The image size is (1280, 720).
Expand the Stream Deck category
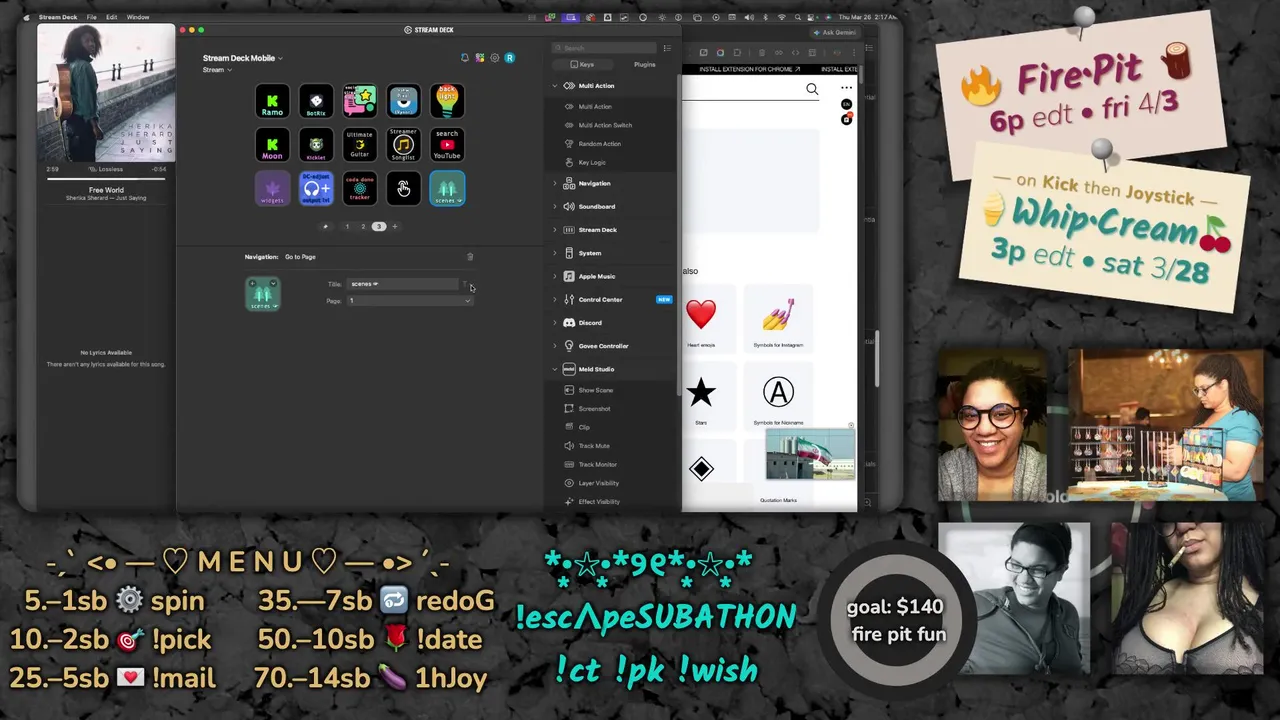point(555,230)
